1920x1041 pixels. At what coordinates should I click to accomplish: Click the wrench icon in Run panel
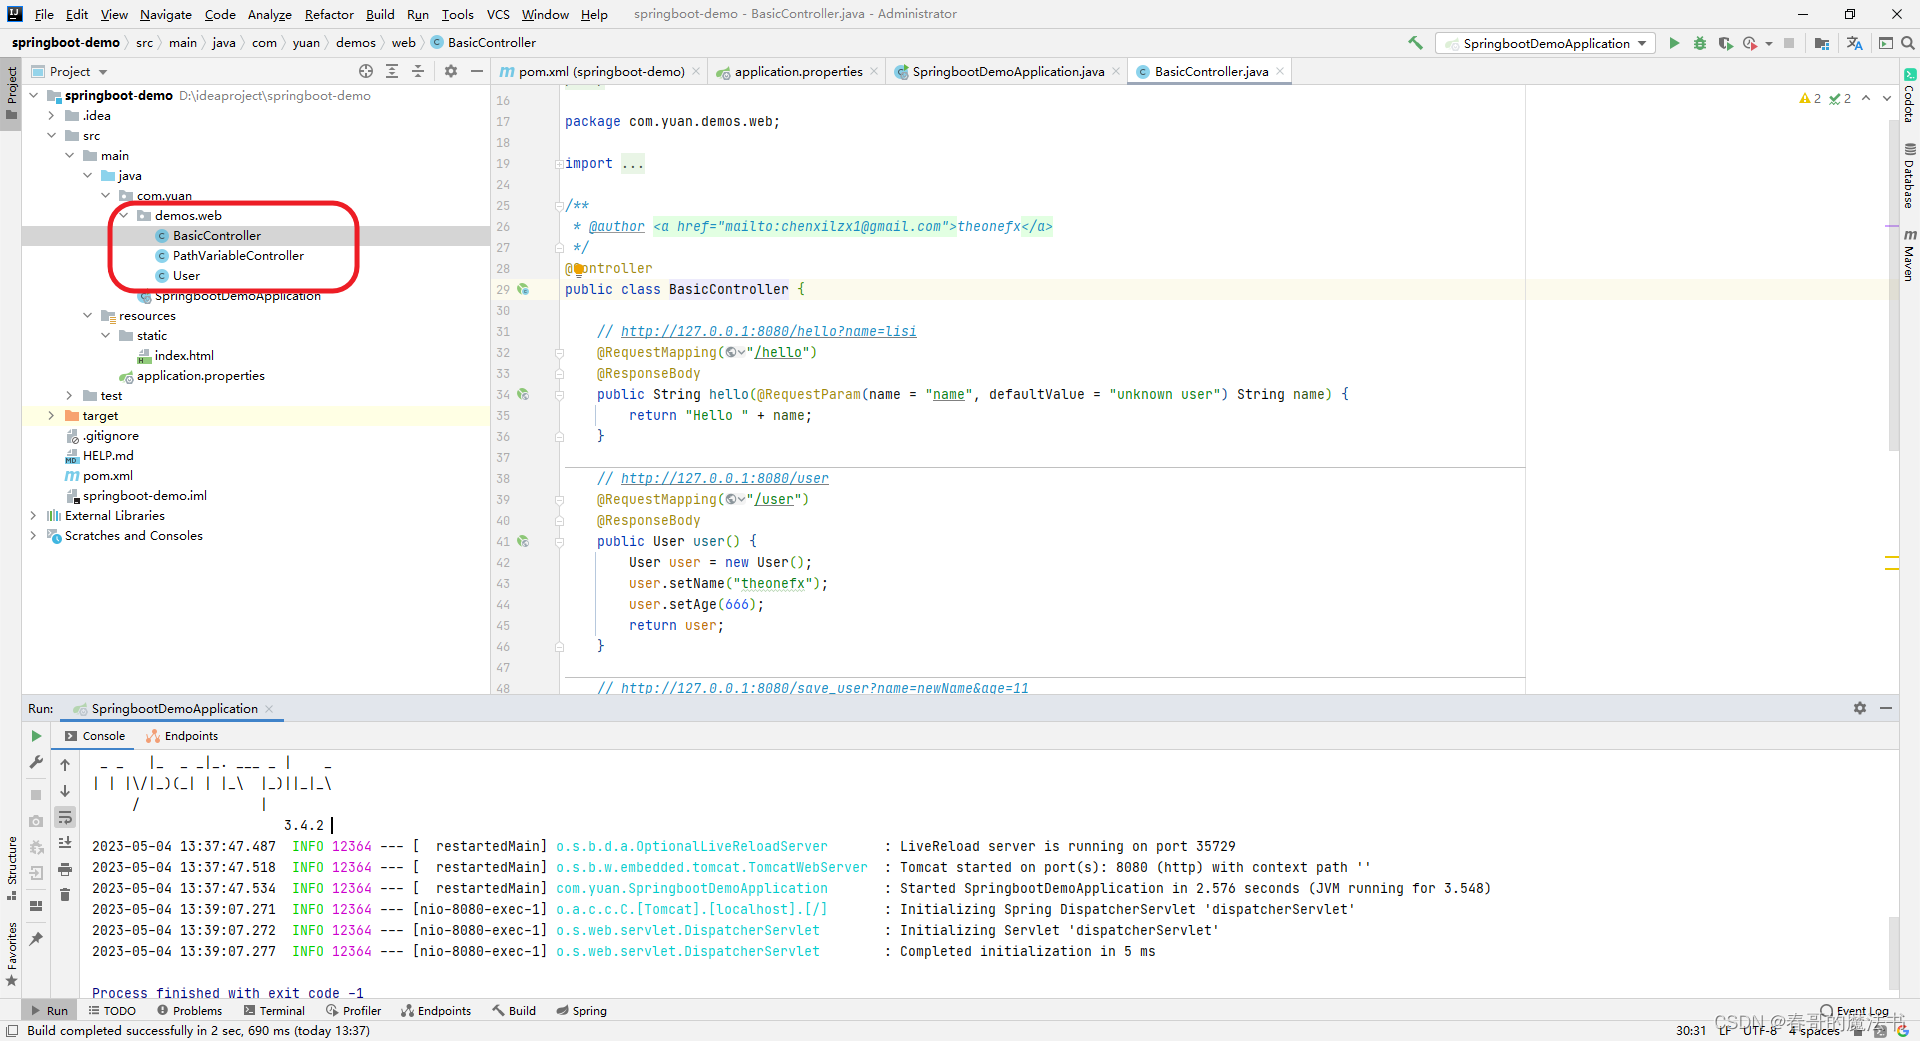[36, 763]
